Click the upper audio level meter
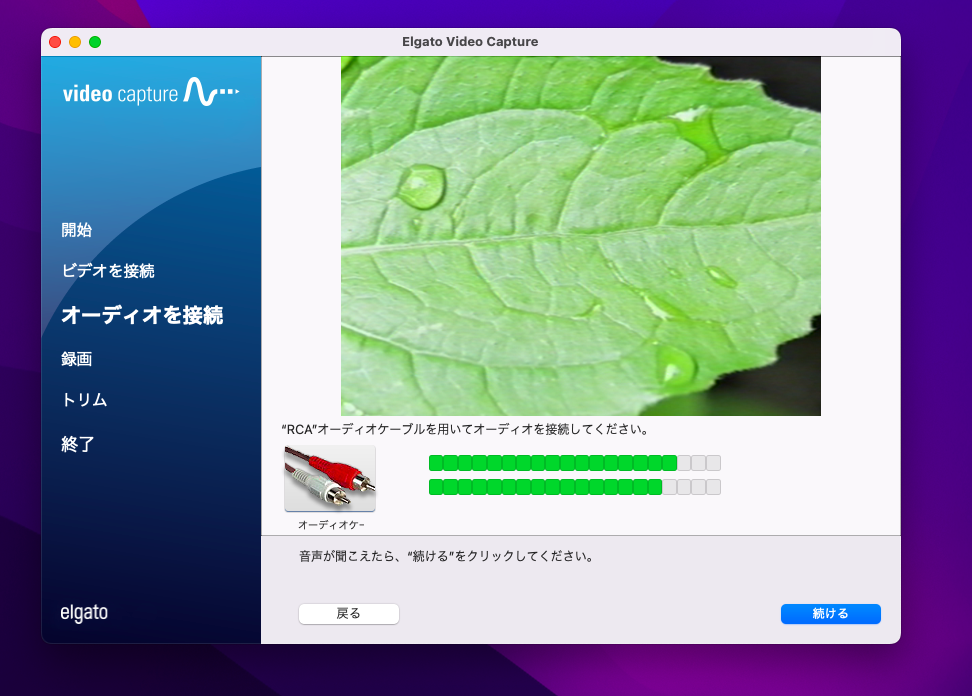The image size is (972, 696). 574,463
